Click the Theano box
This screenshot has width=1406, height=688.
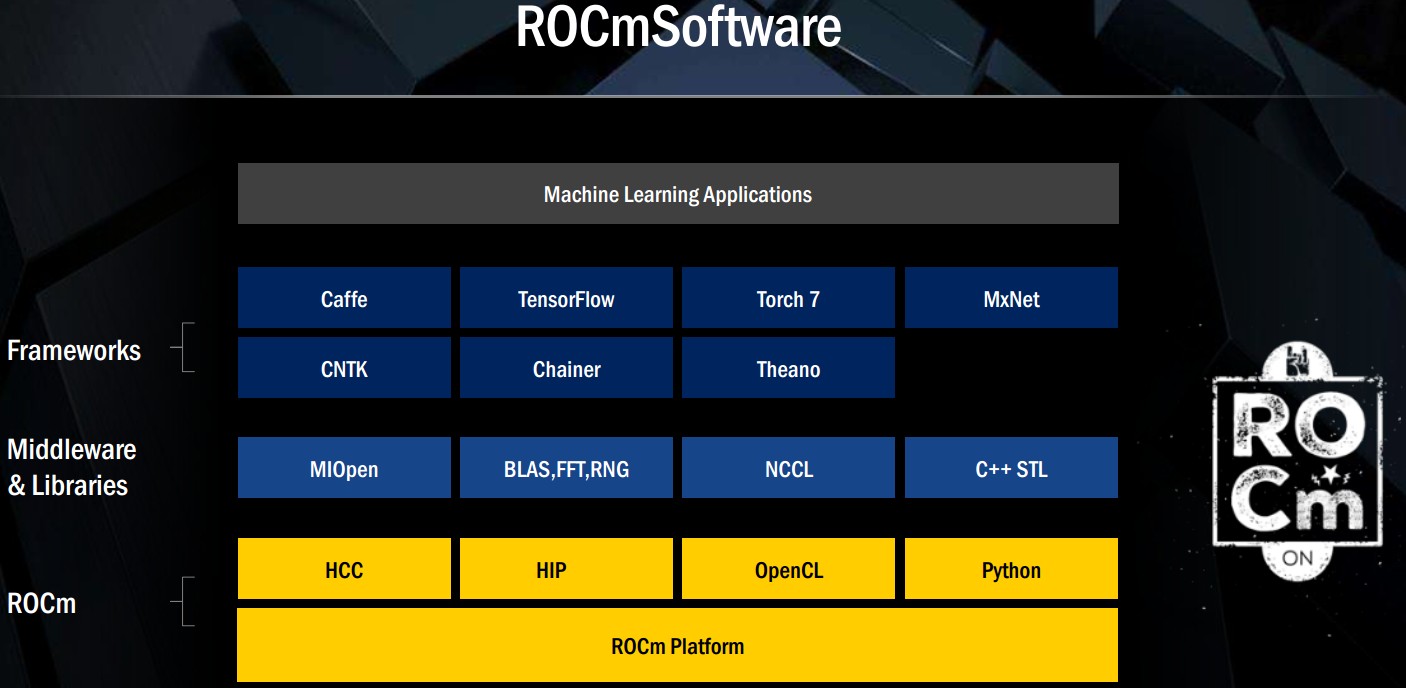tap(788, 368)
